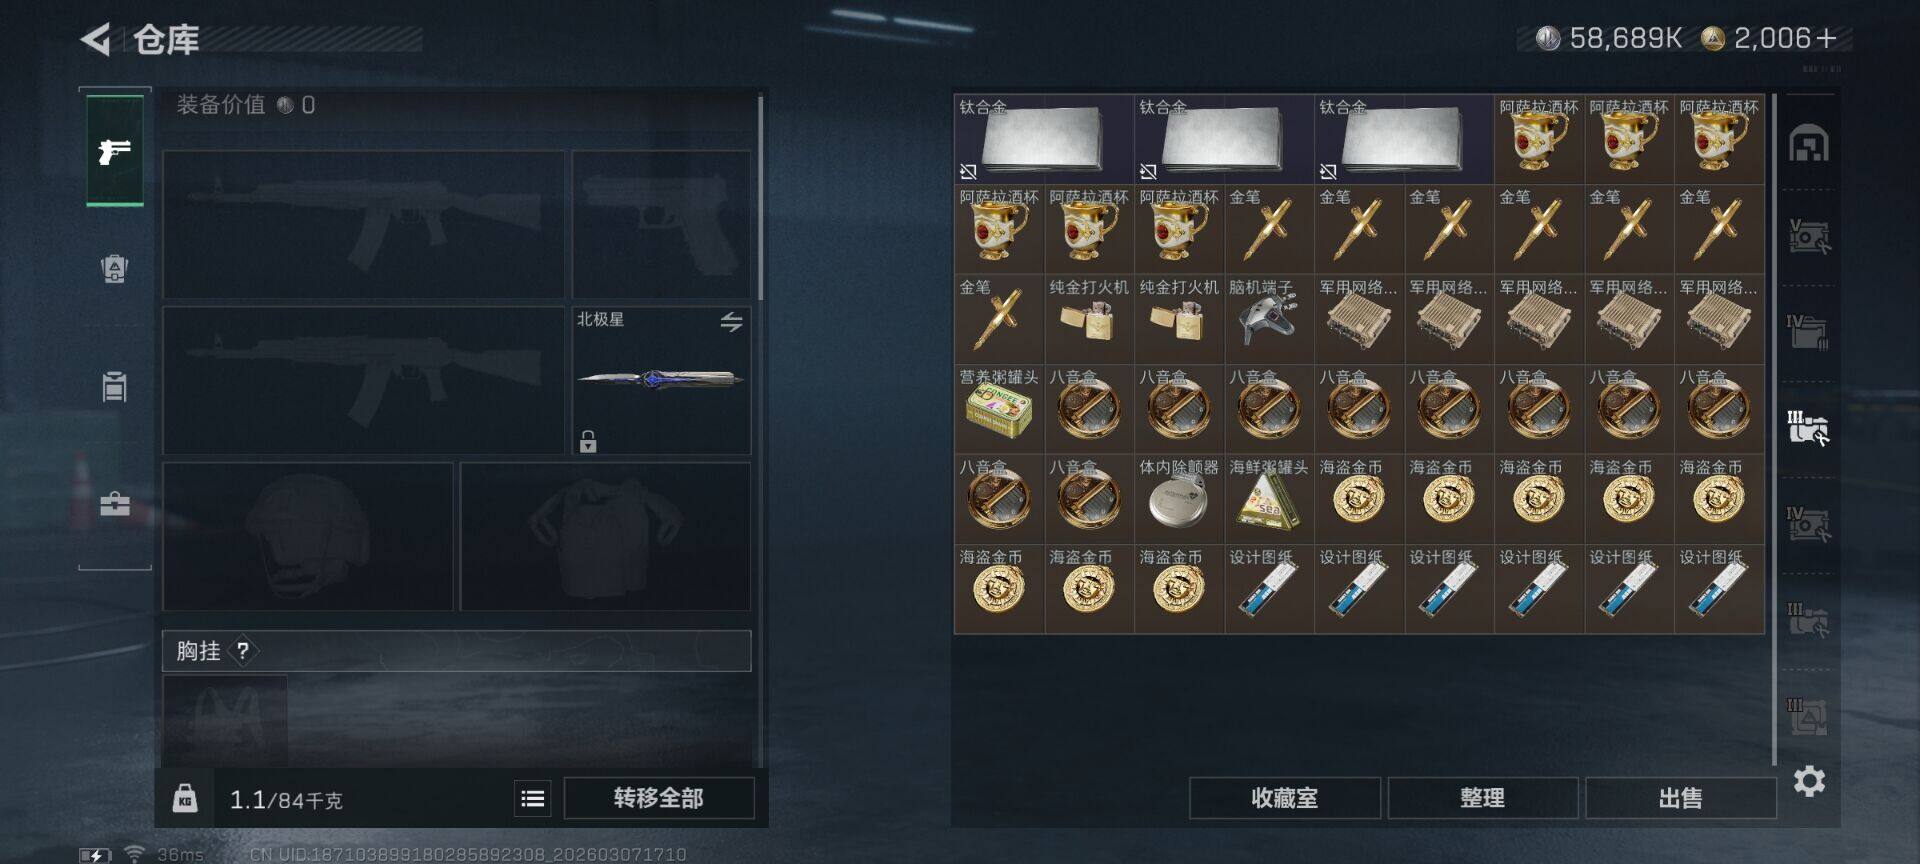The width and height of the screenshot is (1920, 864).
Task: Go back using the arrow beside 仓库
Action: tap(96, 40)
